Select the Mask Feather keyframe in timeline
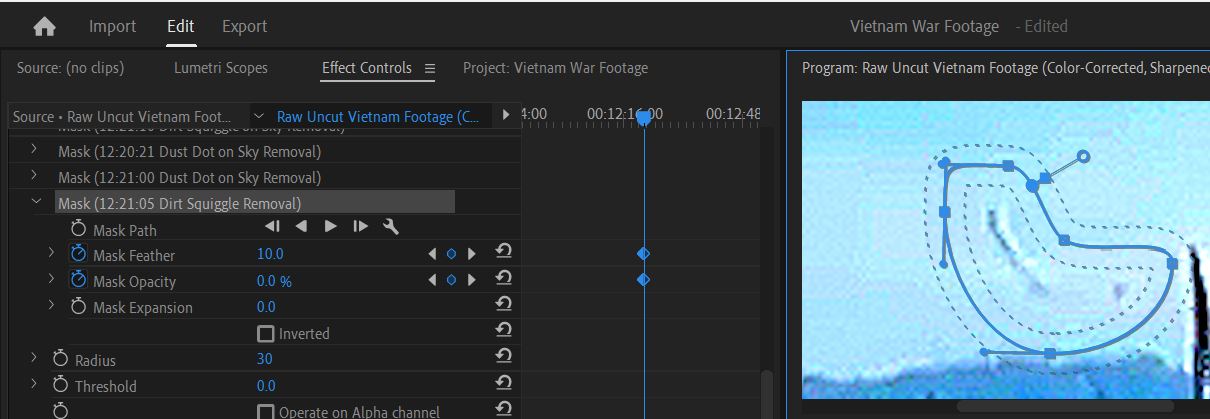The width and height of the screenshot is (1210, 419). click(x=643, y=254)
